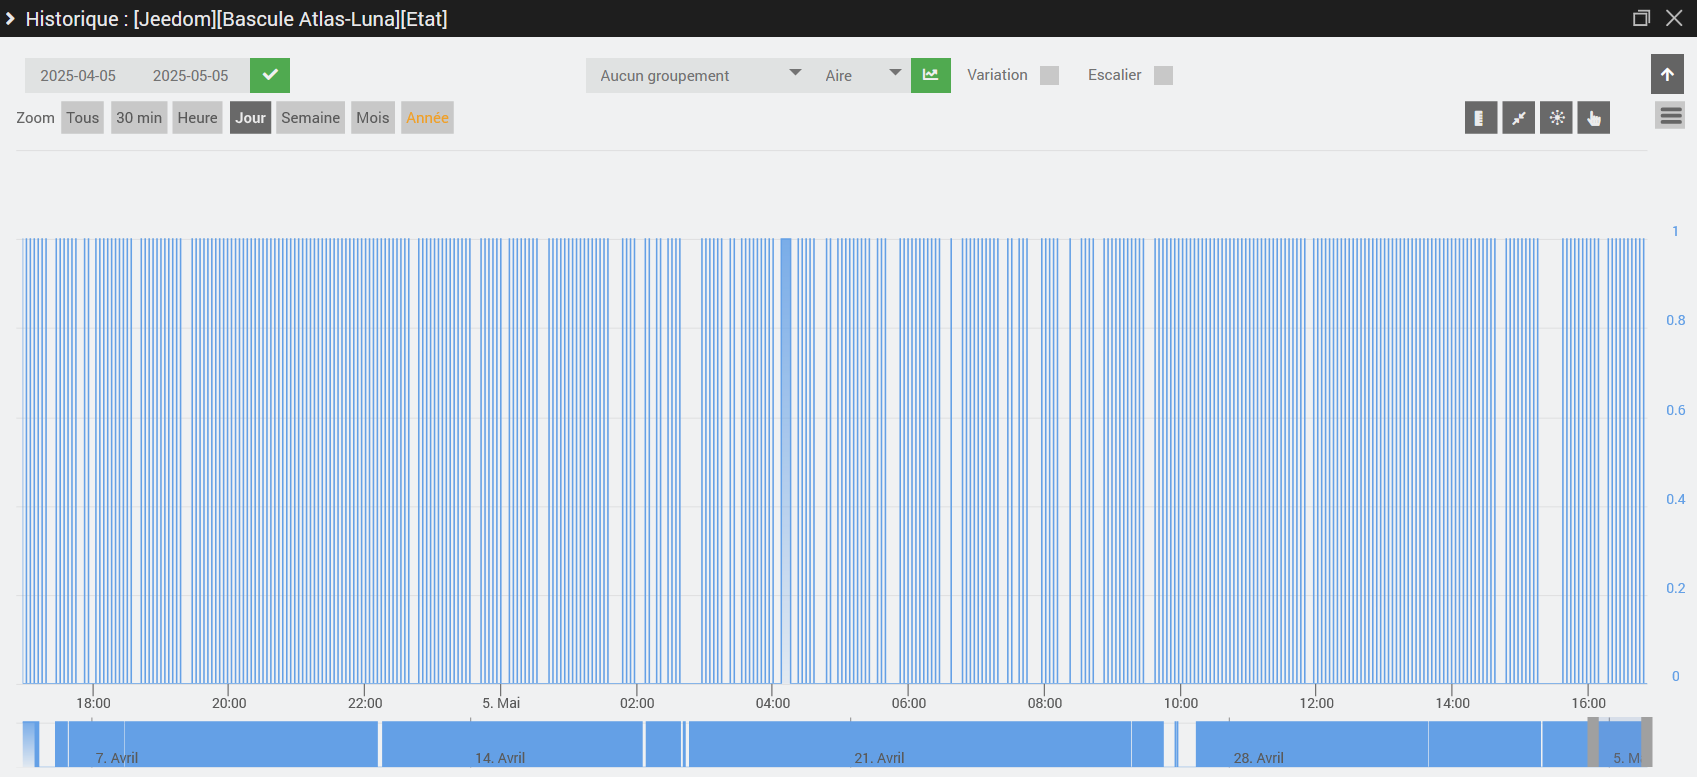This screenshot has height=777, width=1697.
Task: Click the wide blue bar near 04:00
Action: pyautogui.click(x=786, y=460)
